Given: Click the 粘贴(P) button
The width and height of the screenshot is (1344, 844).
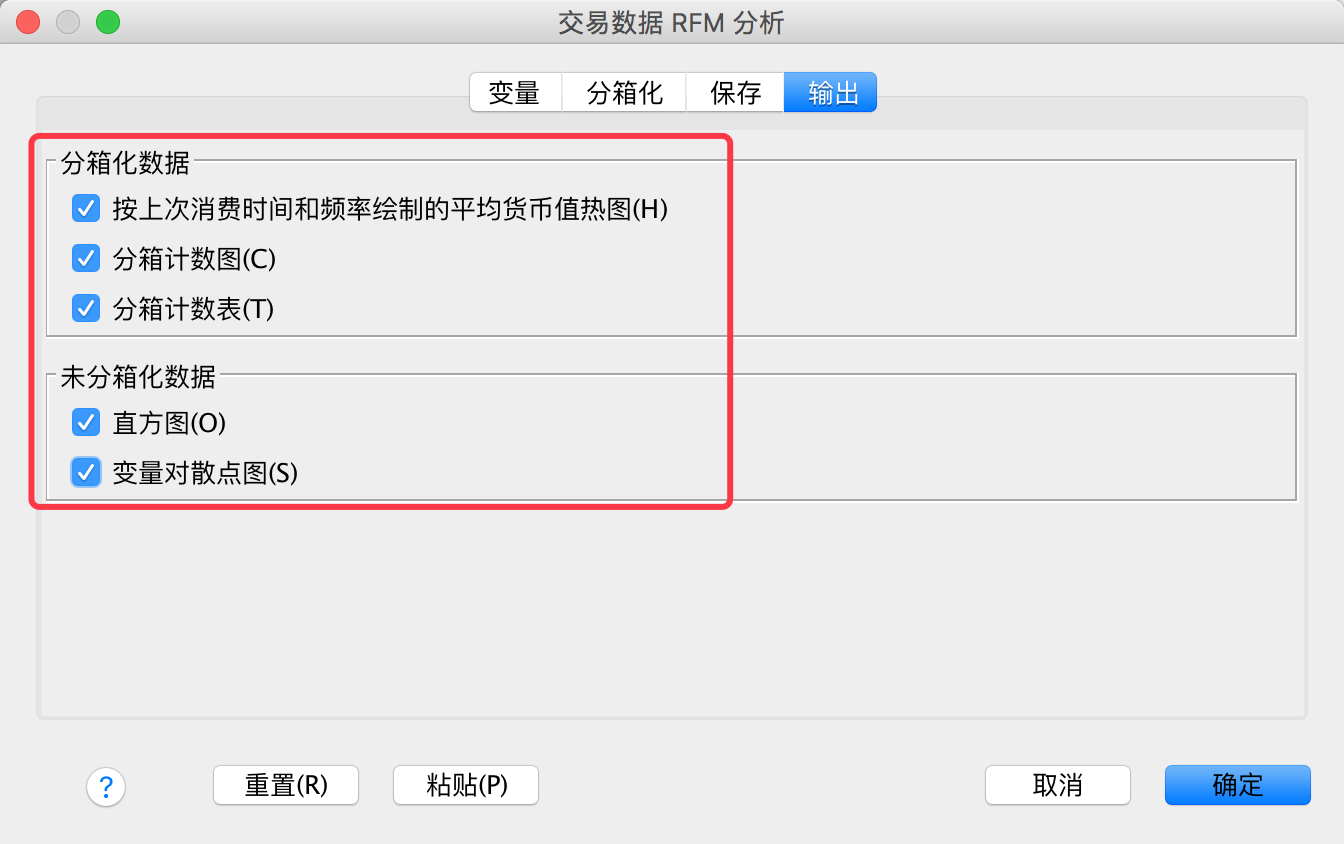Looking at the screenshot, I should [466, 785].
